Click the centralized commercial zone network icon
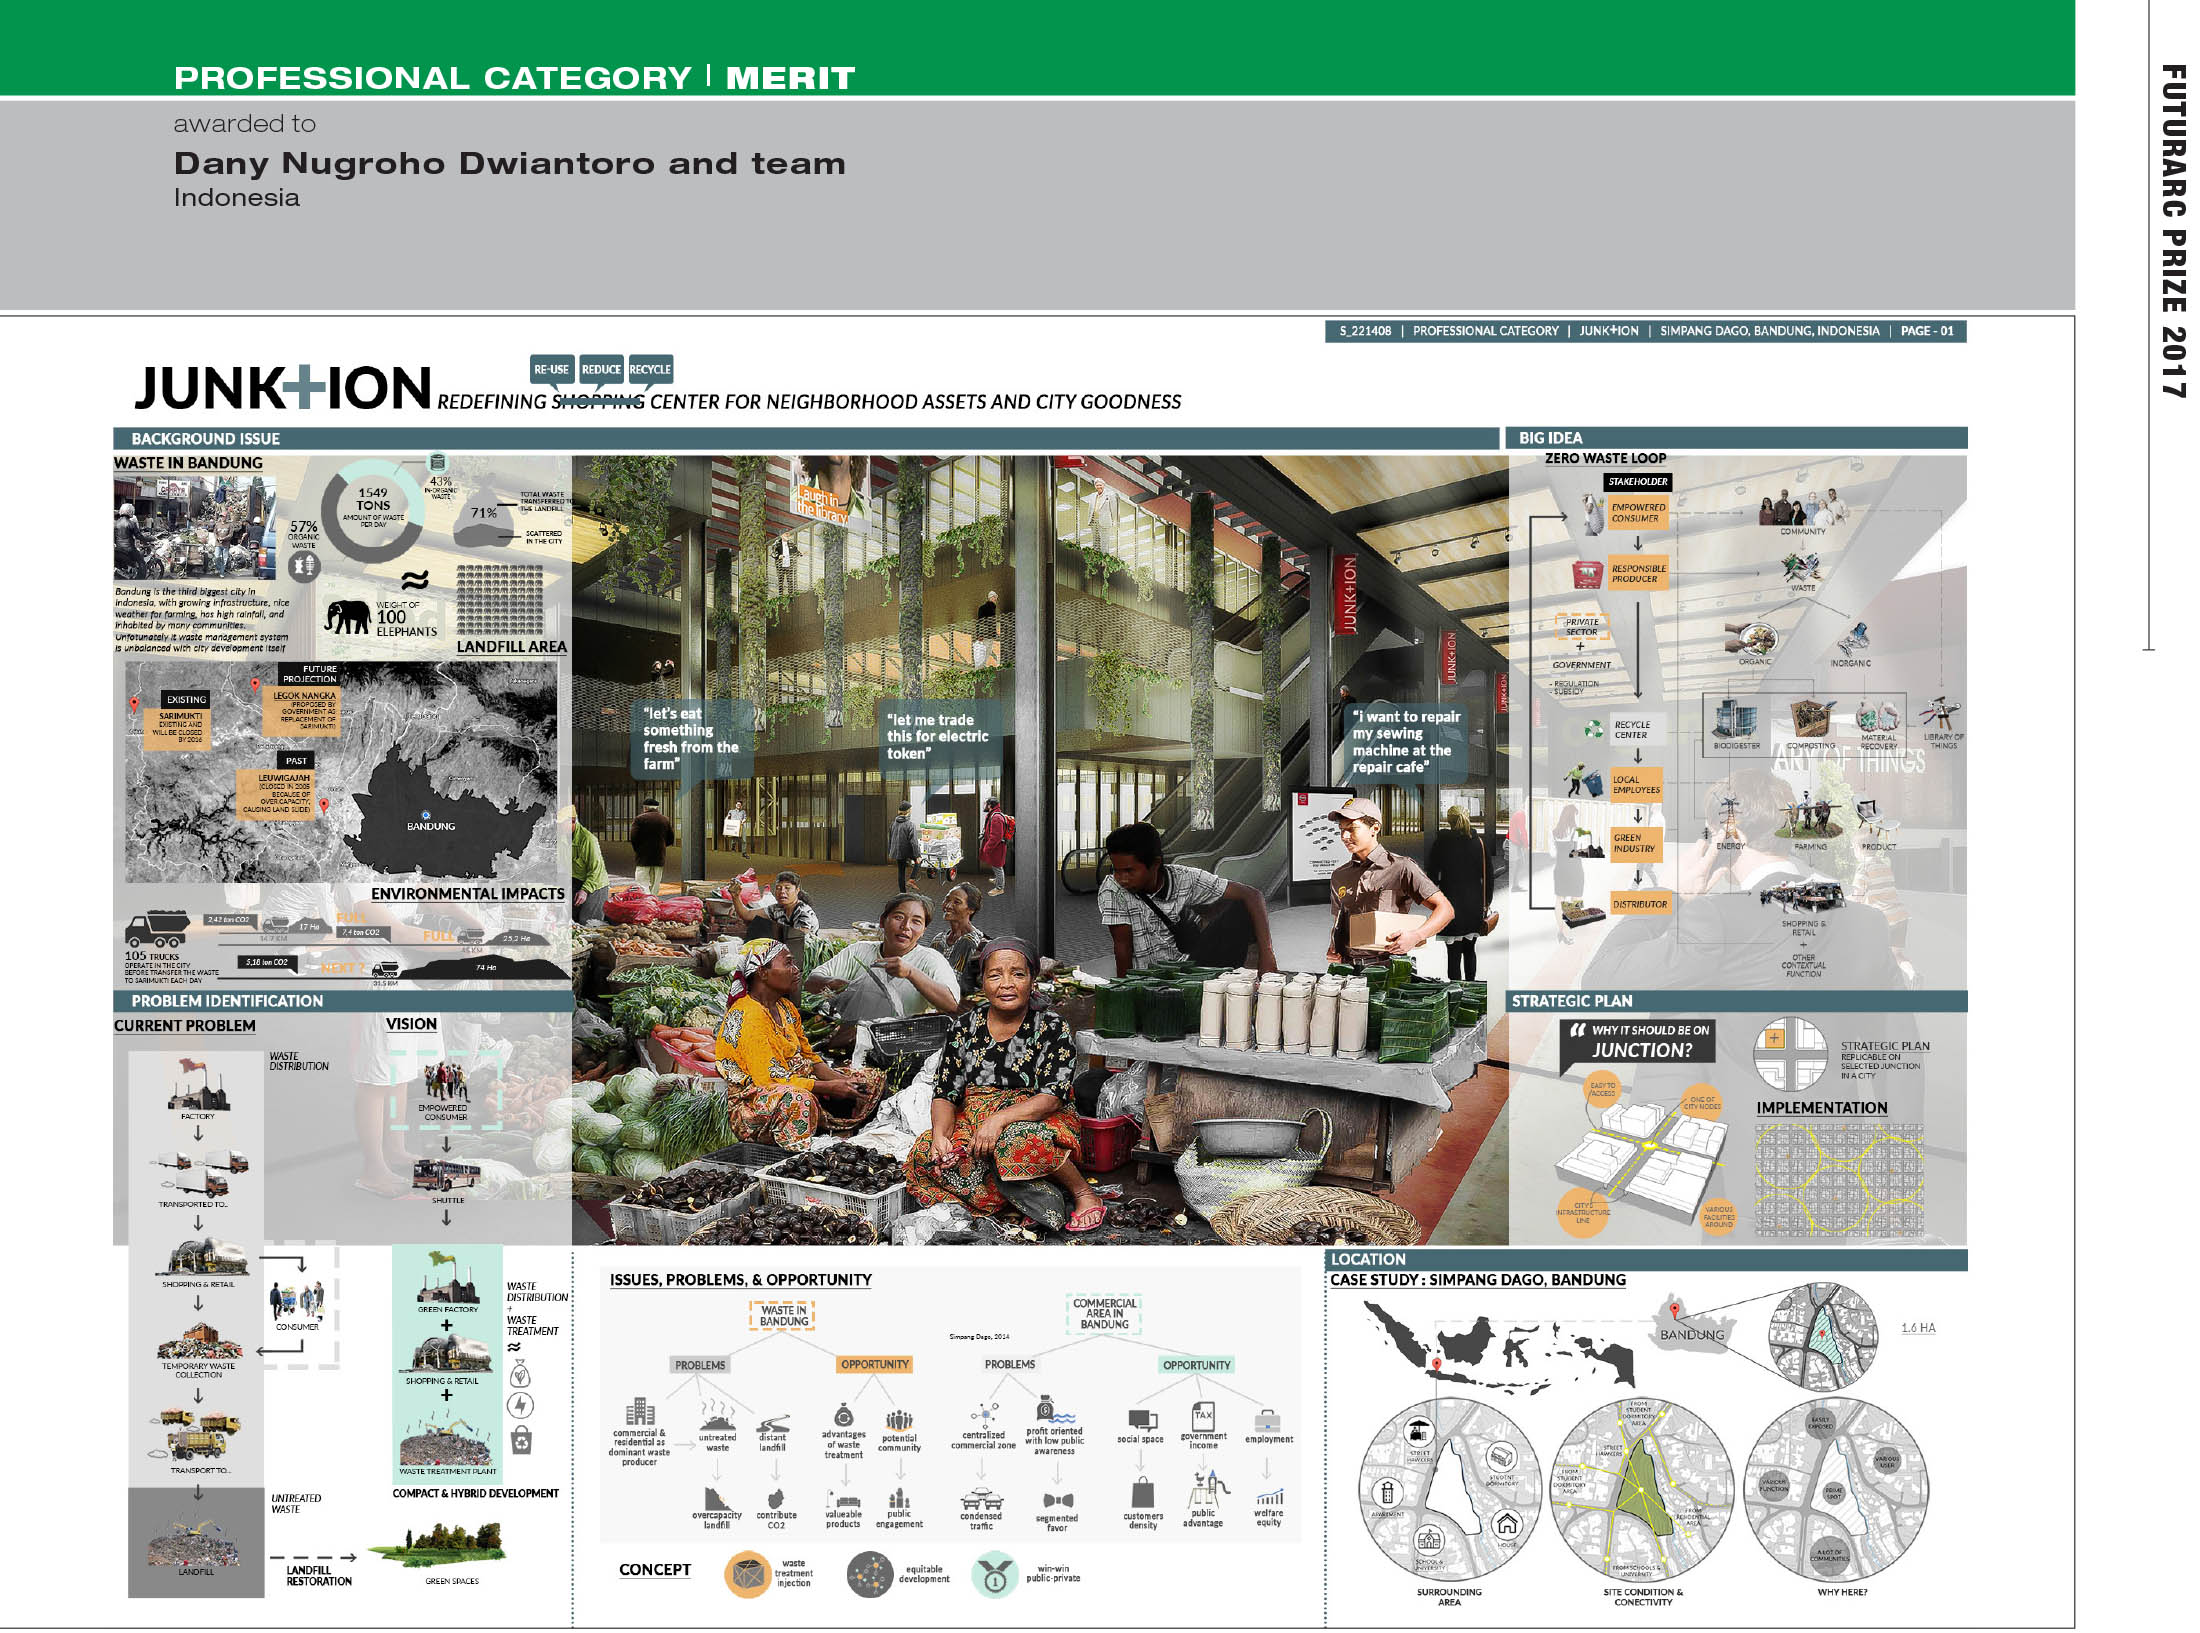 [x=984, y=1414]
